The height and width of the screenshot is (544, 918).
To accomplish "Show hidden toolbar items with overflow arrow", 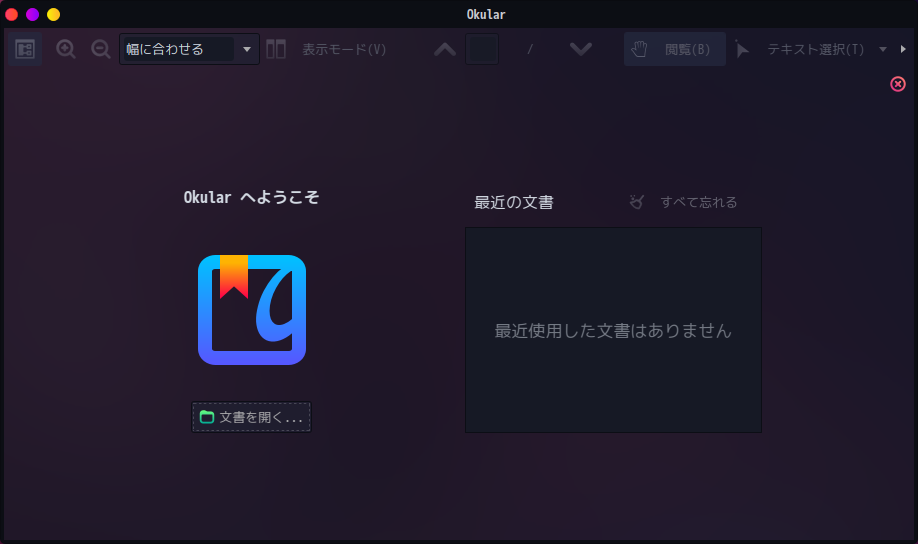I will point(903,49).
